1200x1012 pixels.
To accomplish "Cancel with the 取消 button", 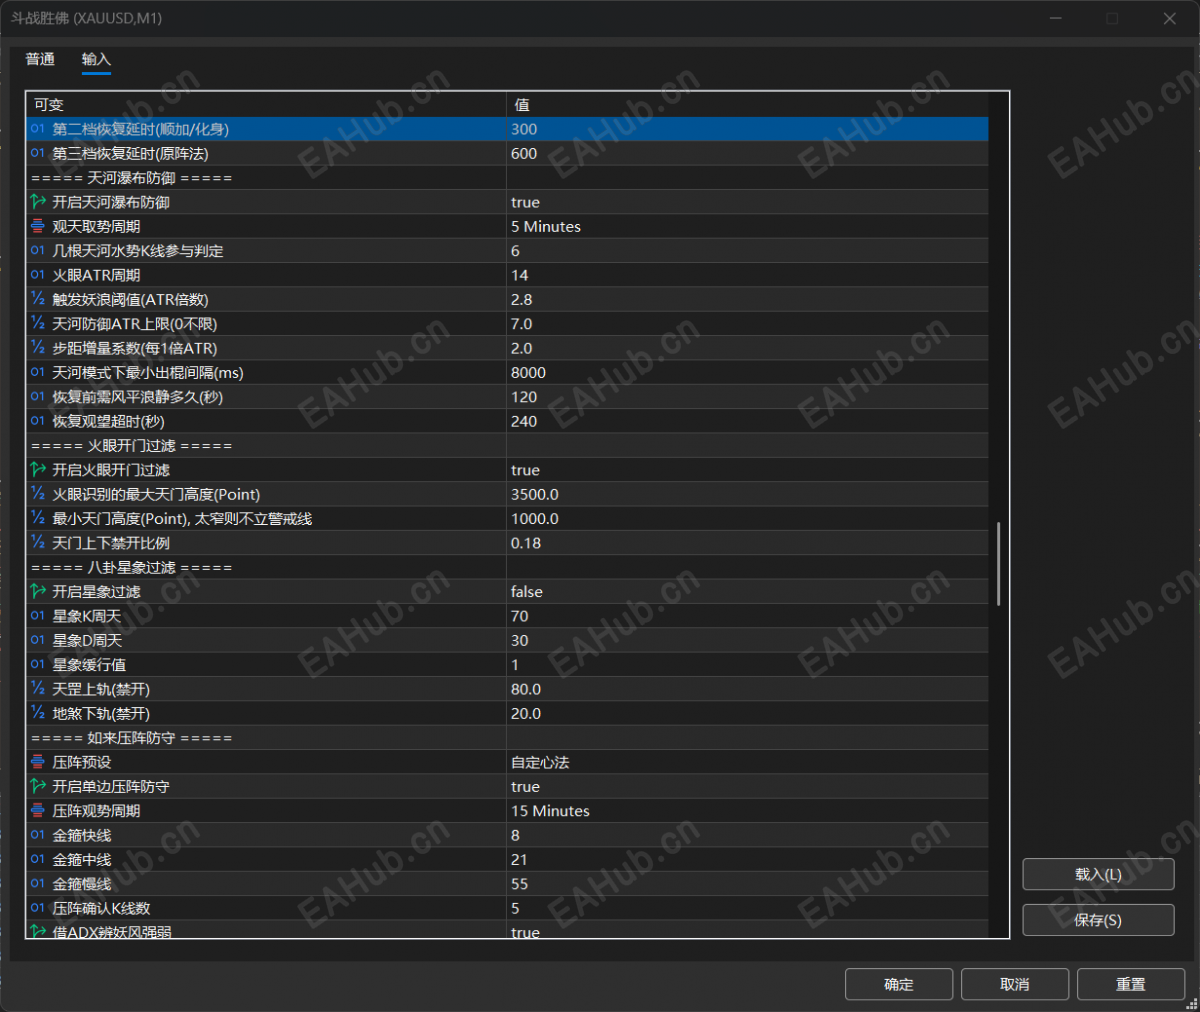I will coord(1015,984).
